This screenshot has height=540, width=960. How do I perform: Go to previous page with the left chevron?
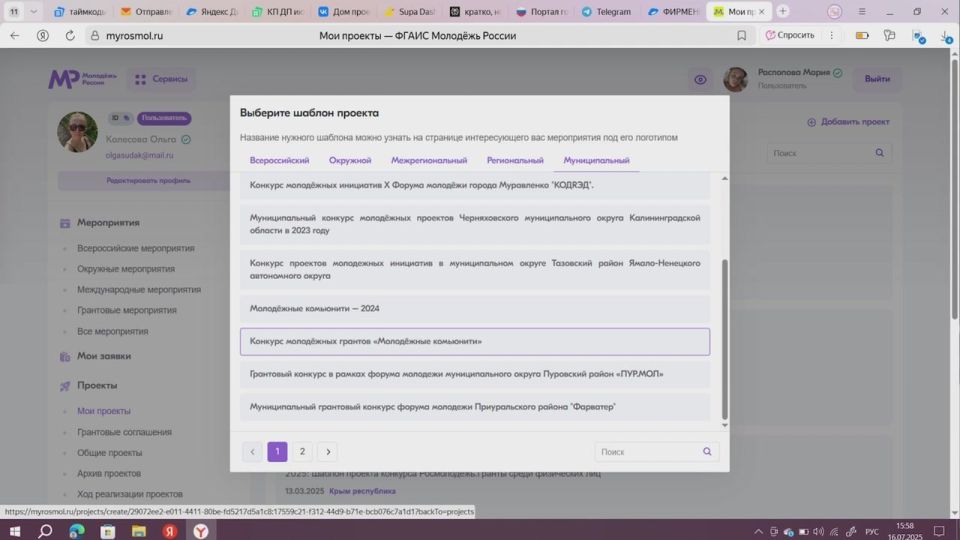pyautogui.click(x=252, y=452)
